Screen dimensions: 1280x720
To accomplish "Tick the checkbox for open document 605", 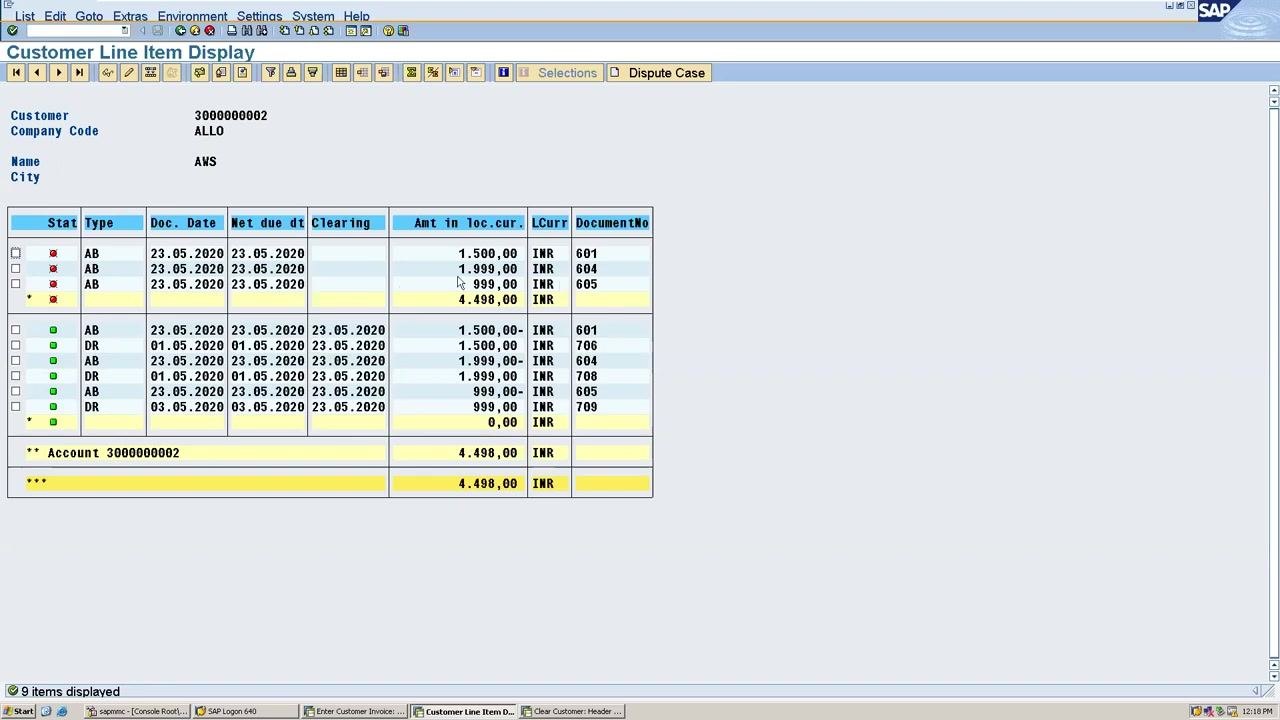I will [x=16, y=284].
